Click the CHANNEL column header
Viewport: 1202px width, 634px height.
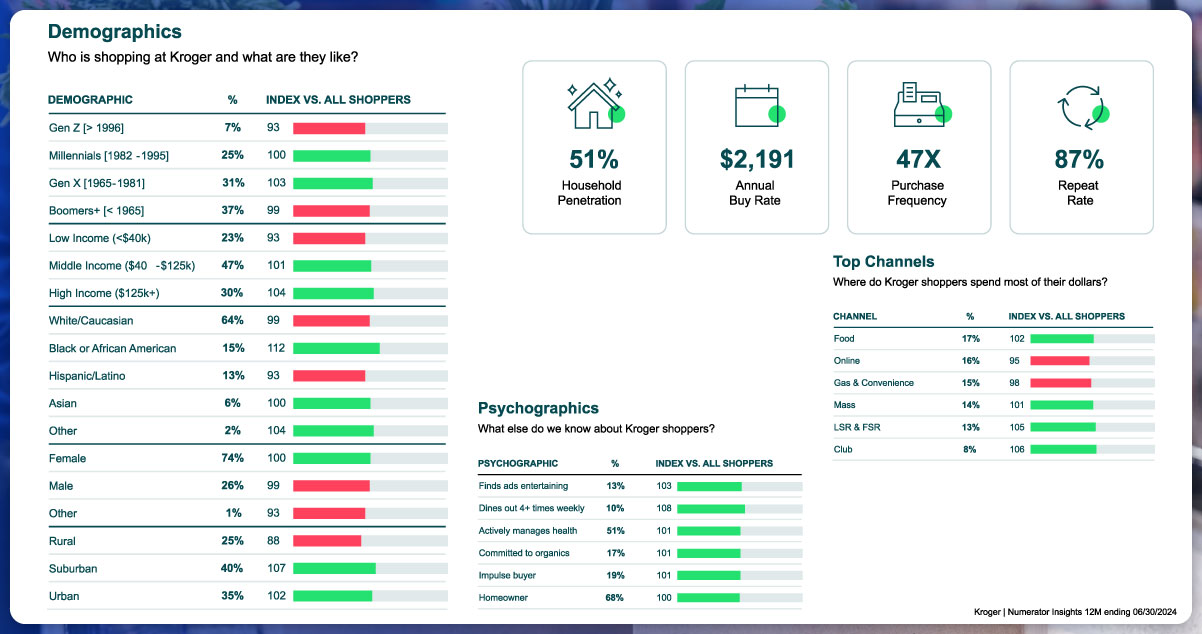click(x=855, y=316)
